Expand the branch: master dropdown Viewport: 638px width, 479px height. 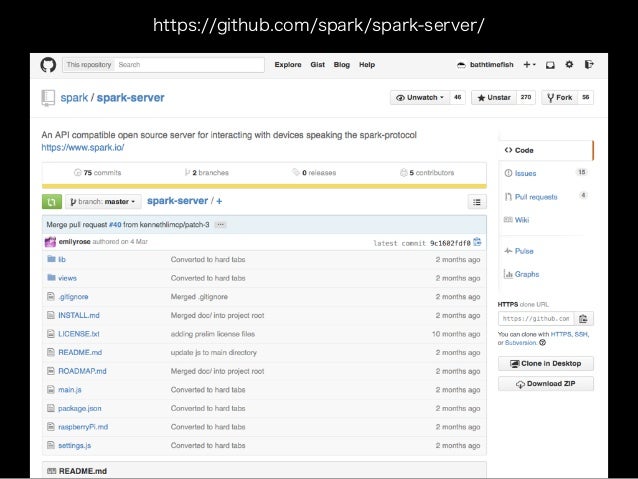tap(103, 201)
